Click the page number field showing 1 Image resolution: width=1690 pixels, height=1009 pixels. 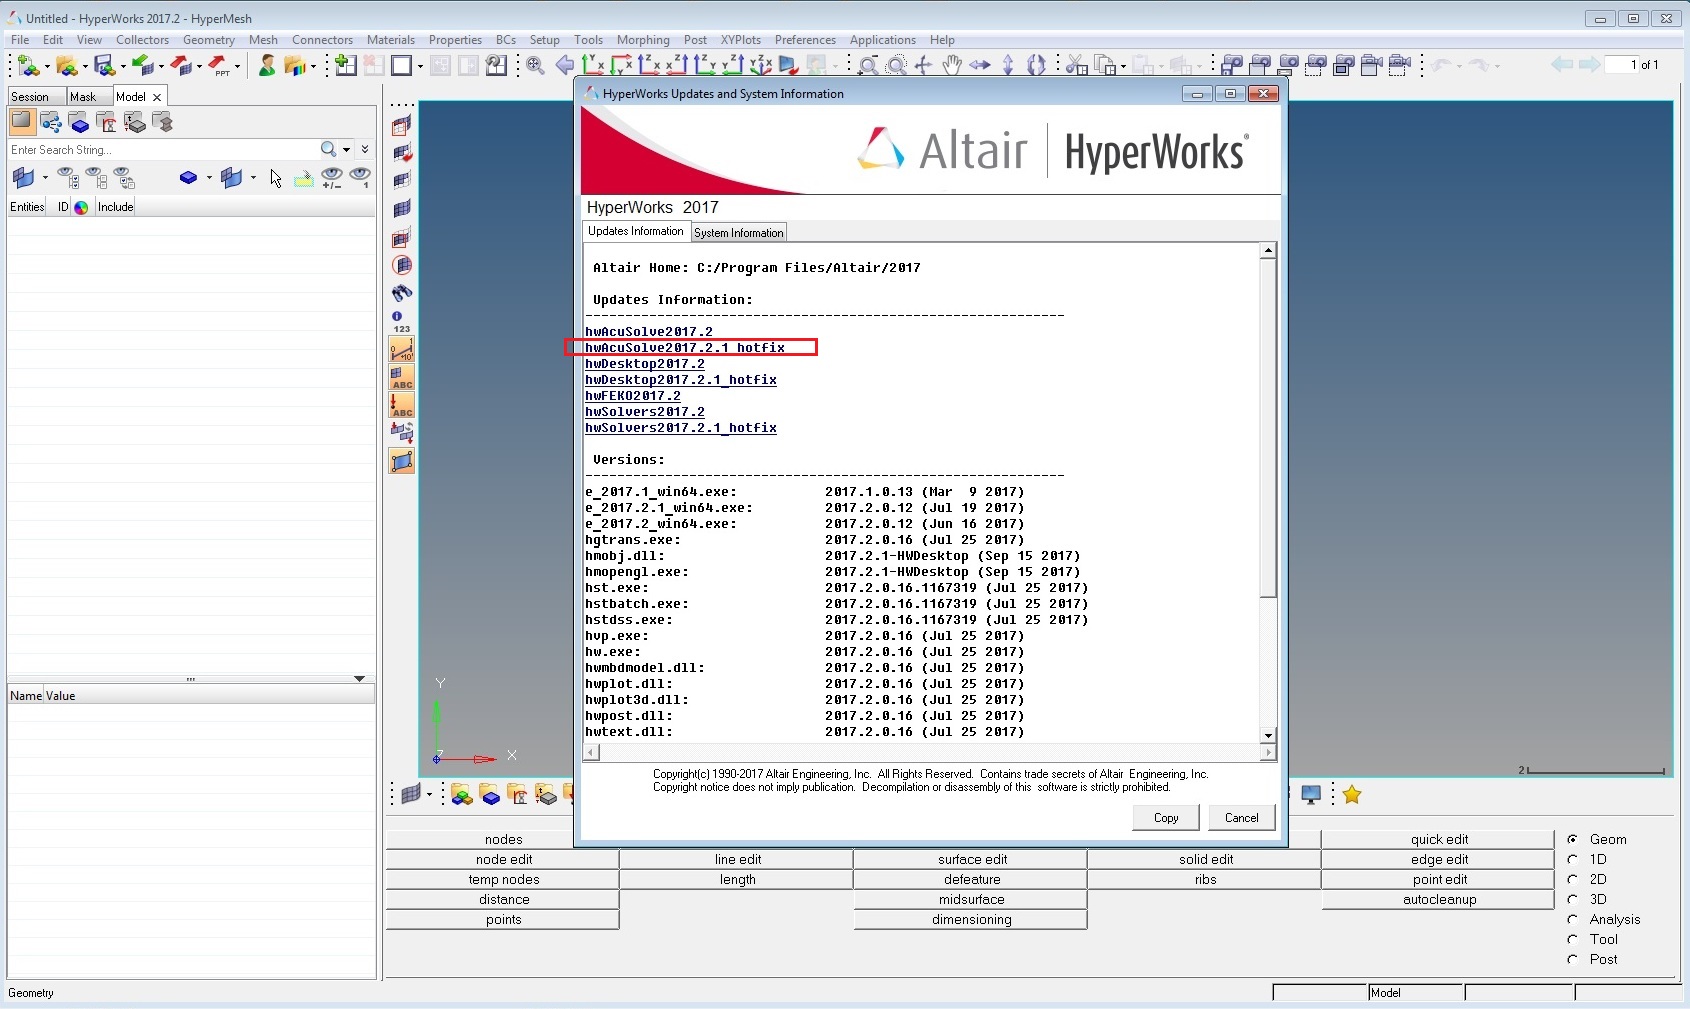click(1622, 65)
